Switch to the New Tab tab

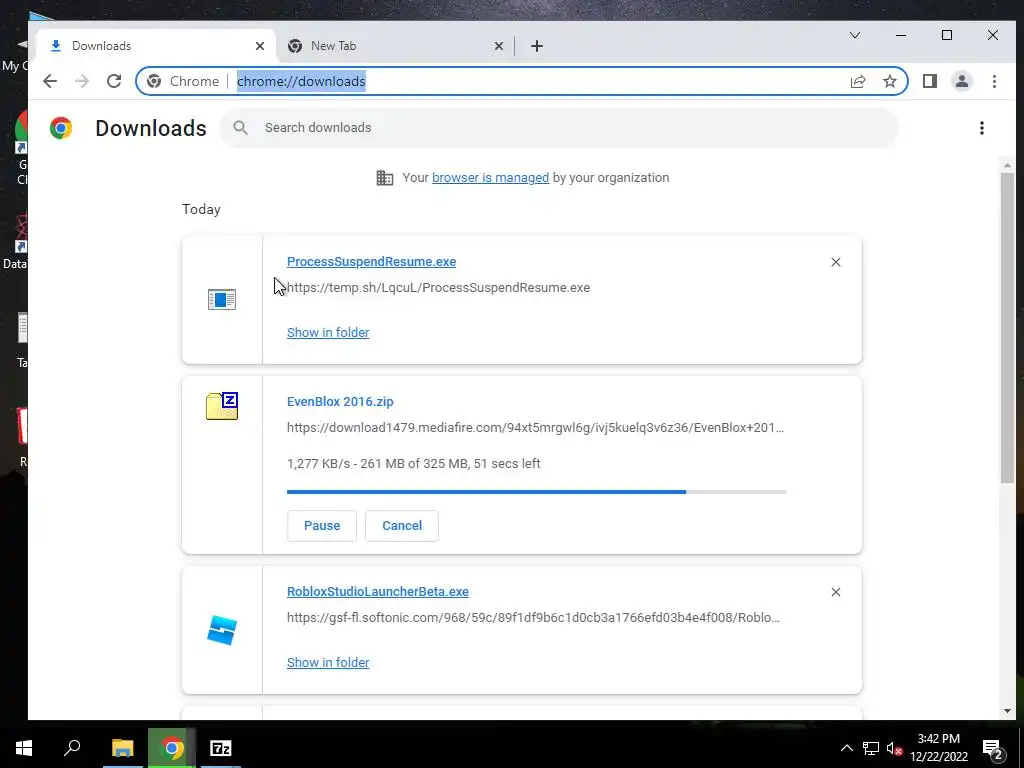click(x=394, y=46)
